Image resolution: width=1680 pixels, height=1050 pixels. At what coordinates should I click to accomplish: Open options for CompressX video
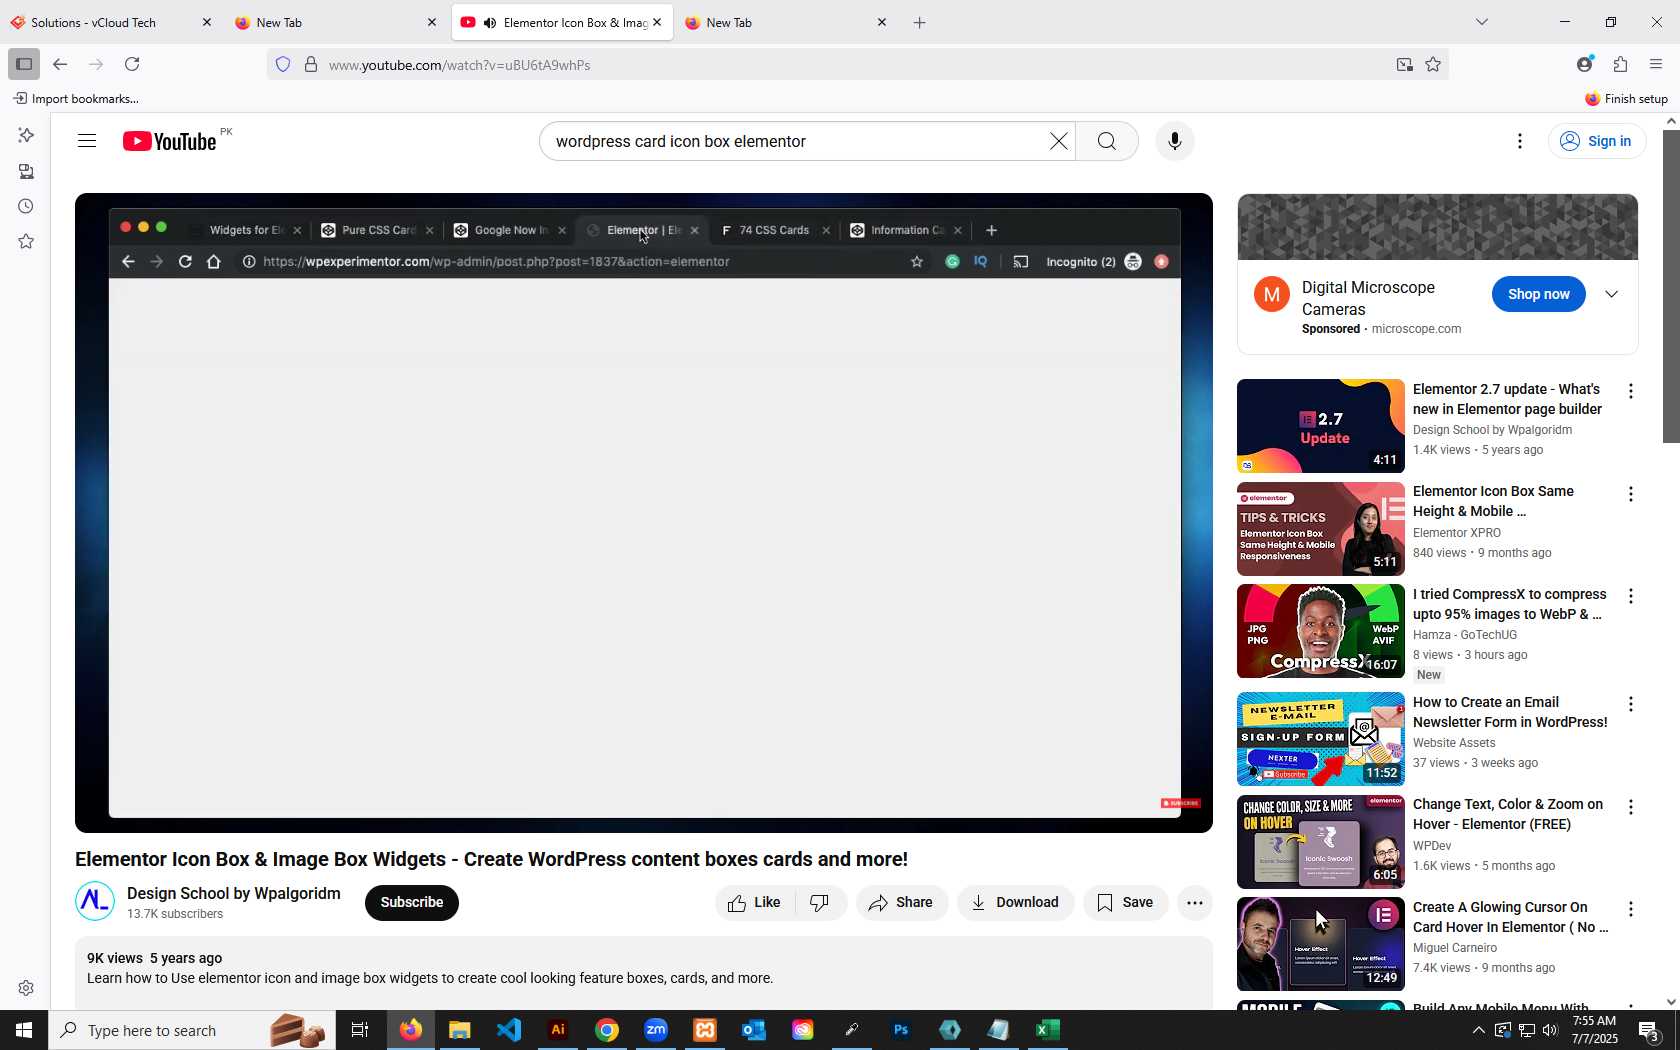[x=1631, y=596]
